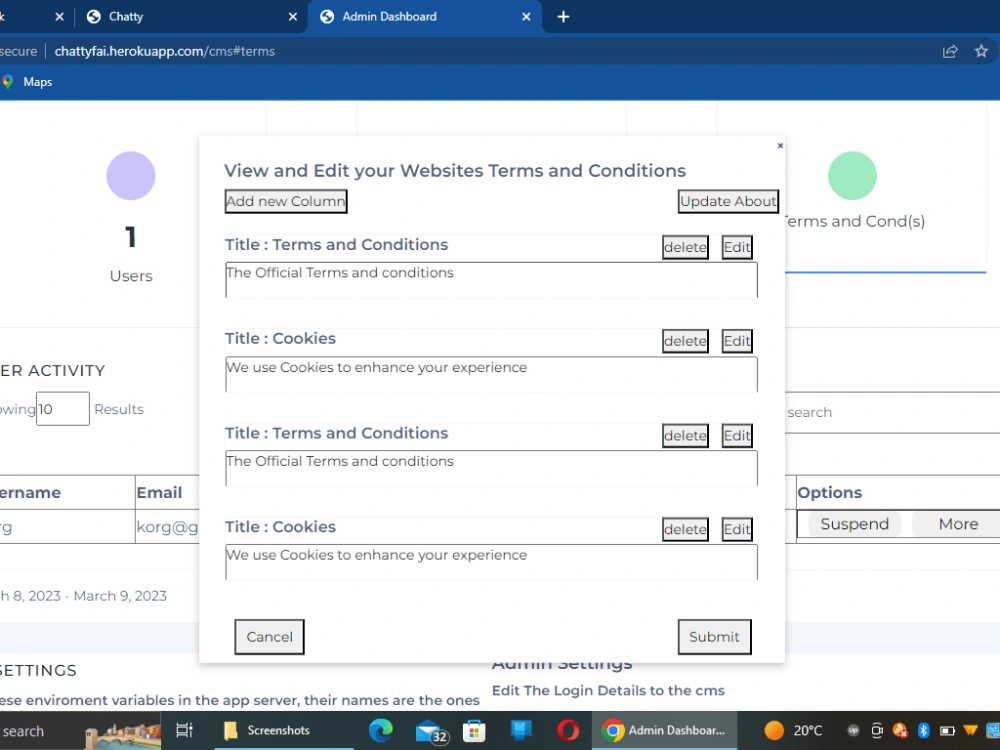Delete the second Terms and Conditions entry
Screen dimensions: 1000x750
(685, 436)
